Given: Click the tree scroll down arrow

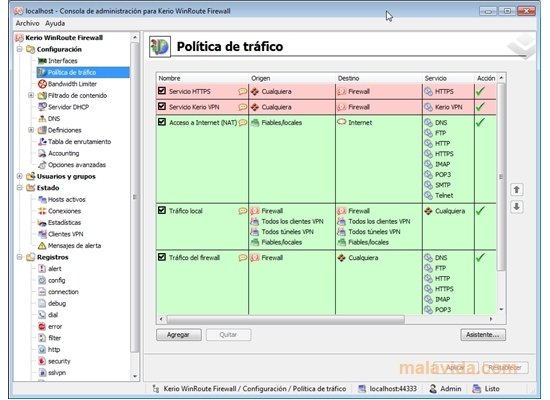Looking at the screenshot, I should (x=135, y=376).
